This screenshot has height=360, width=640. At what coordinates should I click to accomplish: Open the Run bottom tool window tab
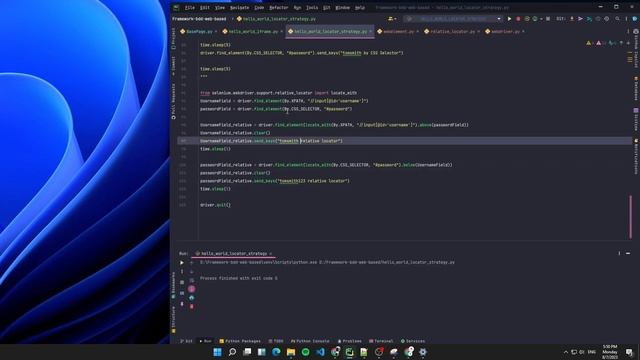[x=205, y=341]
